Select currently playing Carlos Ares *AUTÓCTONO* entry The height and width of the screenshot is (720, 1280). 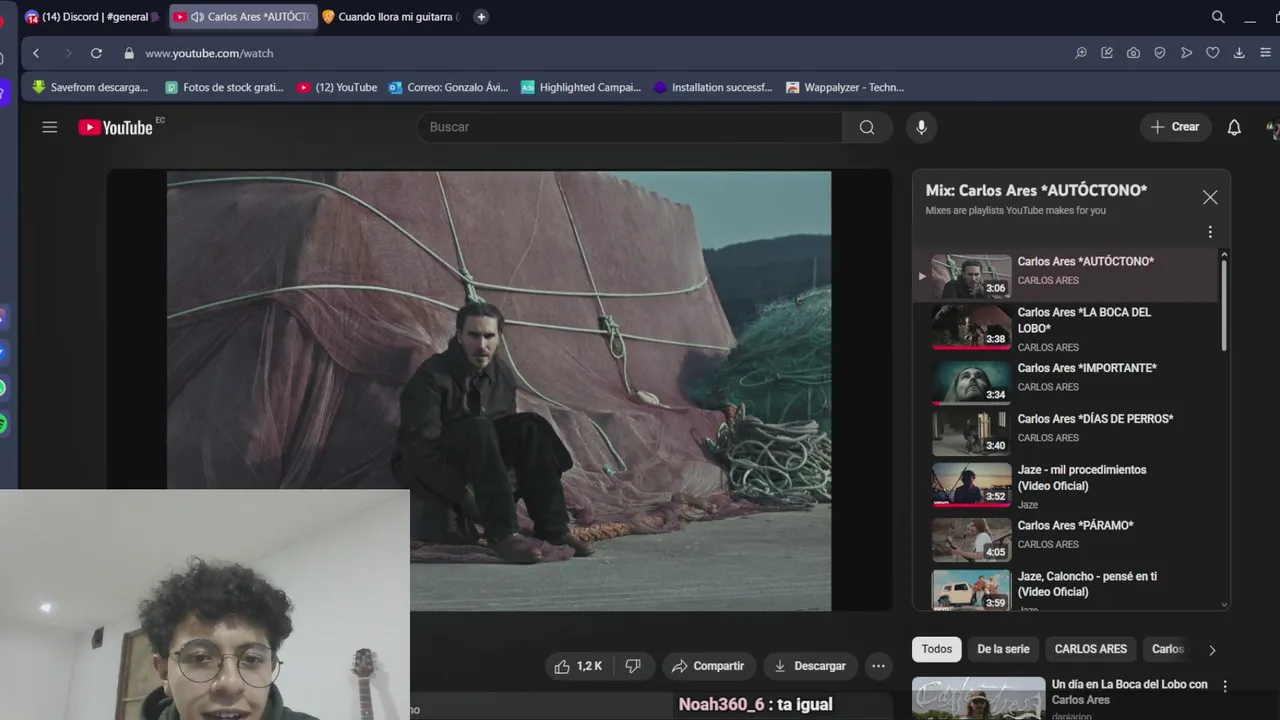(1066, 276)
